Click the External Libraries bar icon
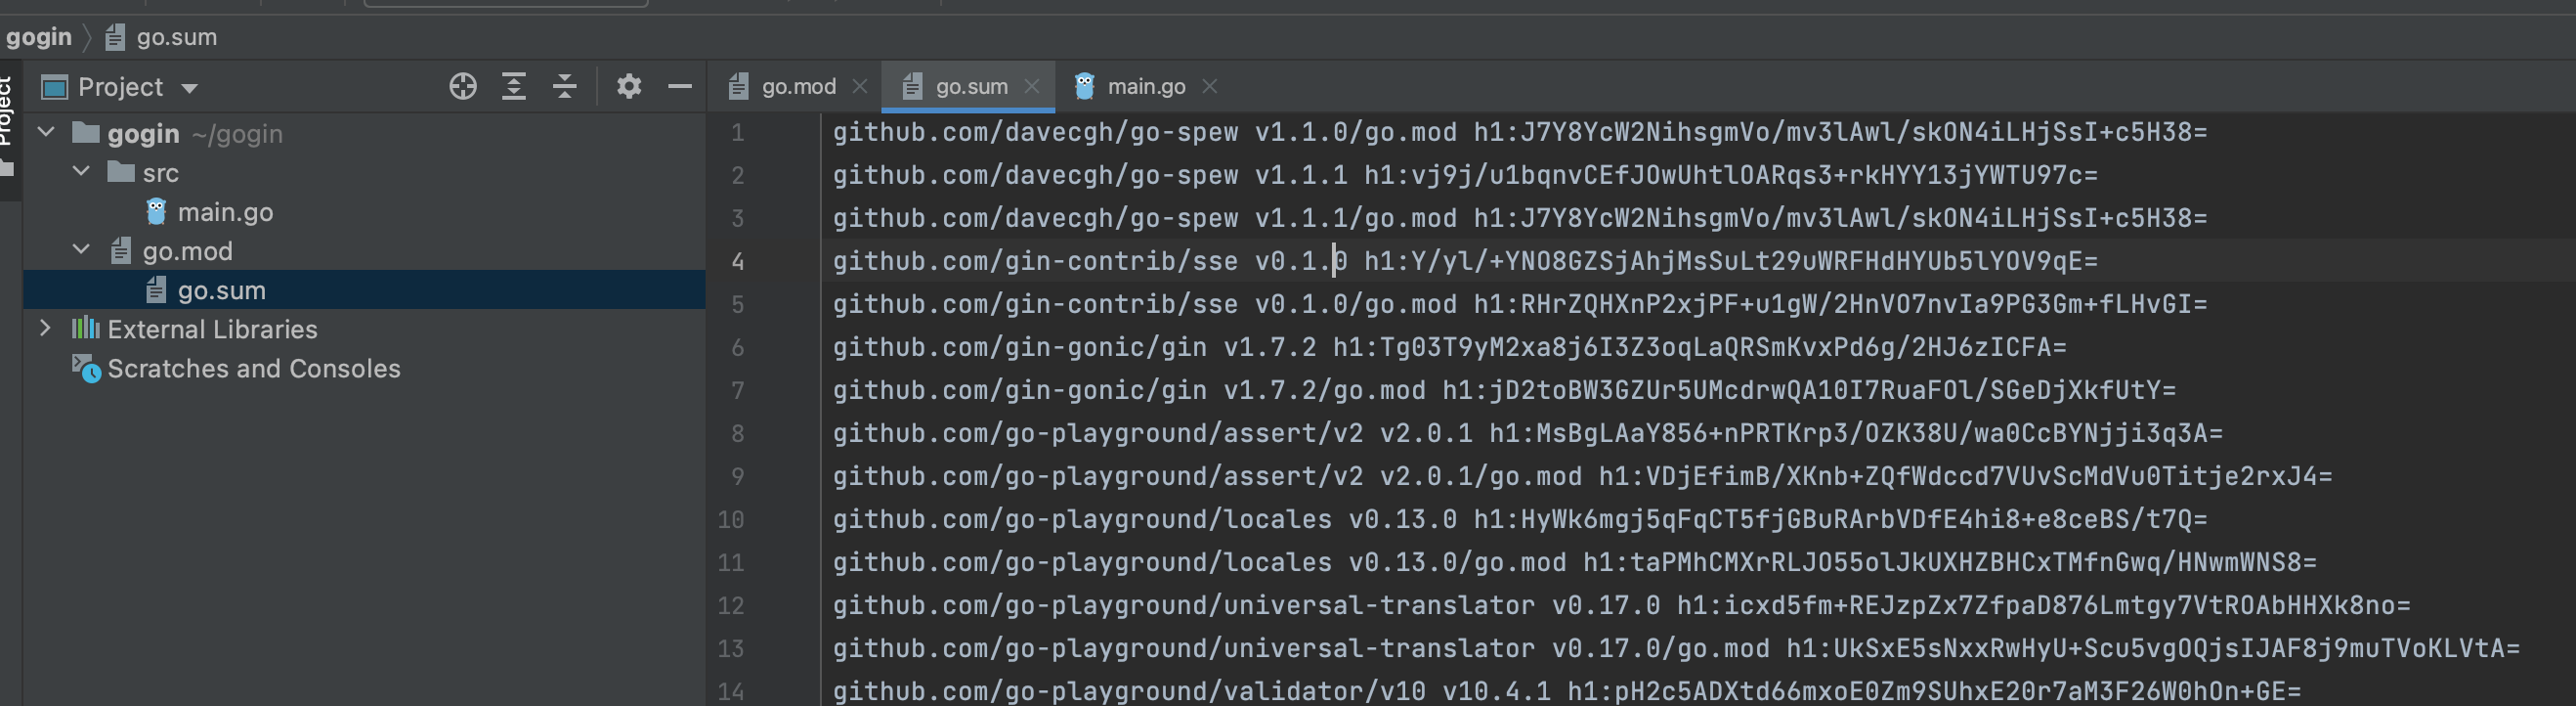 (86, 329)
